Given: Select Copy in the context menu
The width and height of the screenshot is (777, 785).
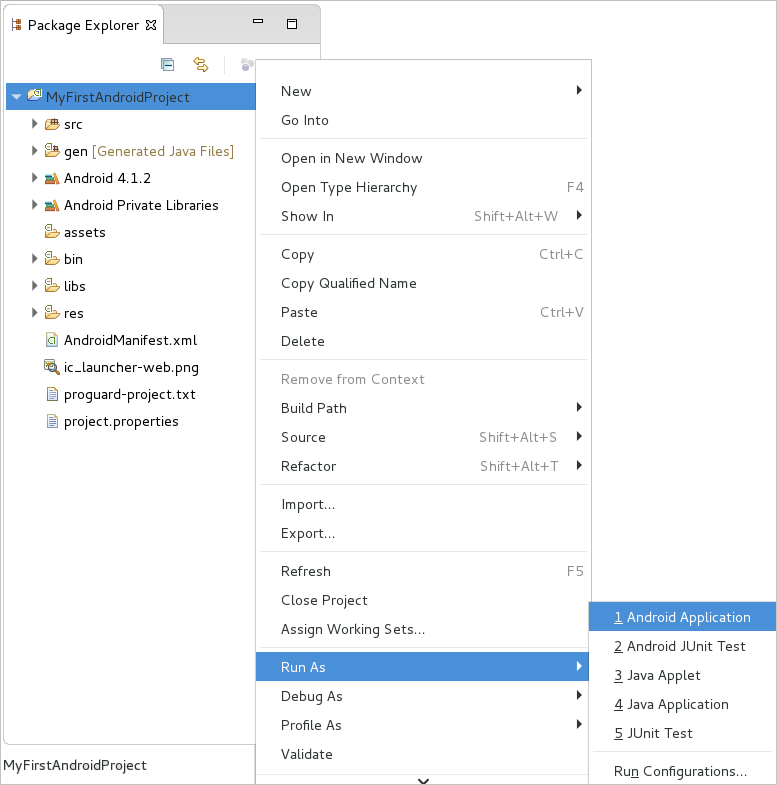Looking at the screenshot, I should coord(423,254).
